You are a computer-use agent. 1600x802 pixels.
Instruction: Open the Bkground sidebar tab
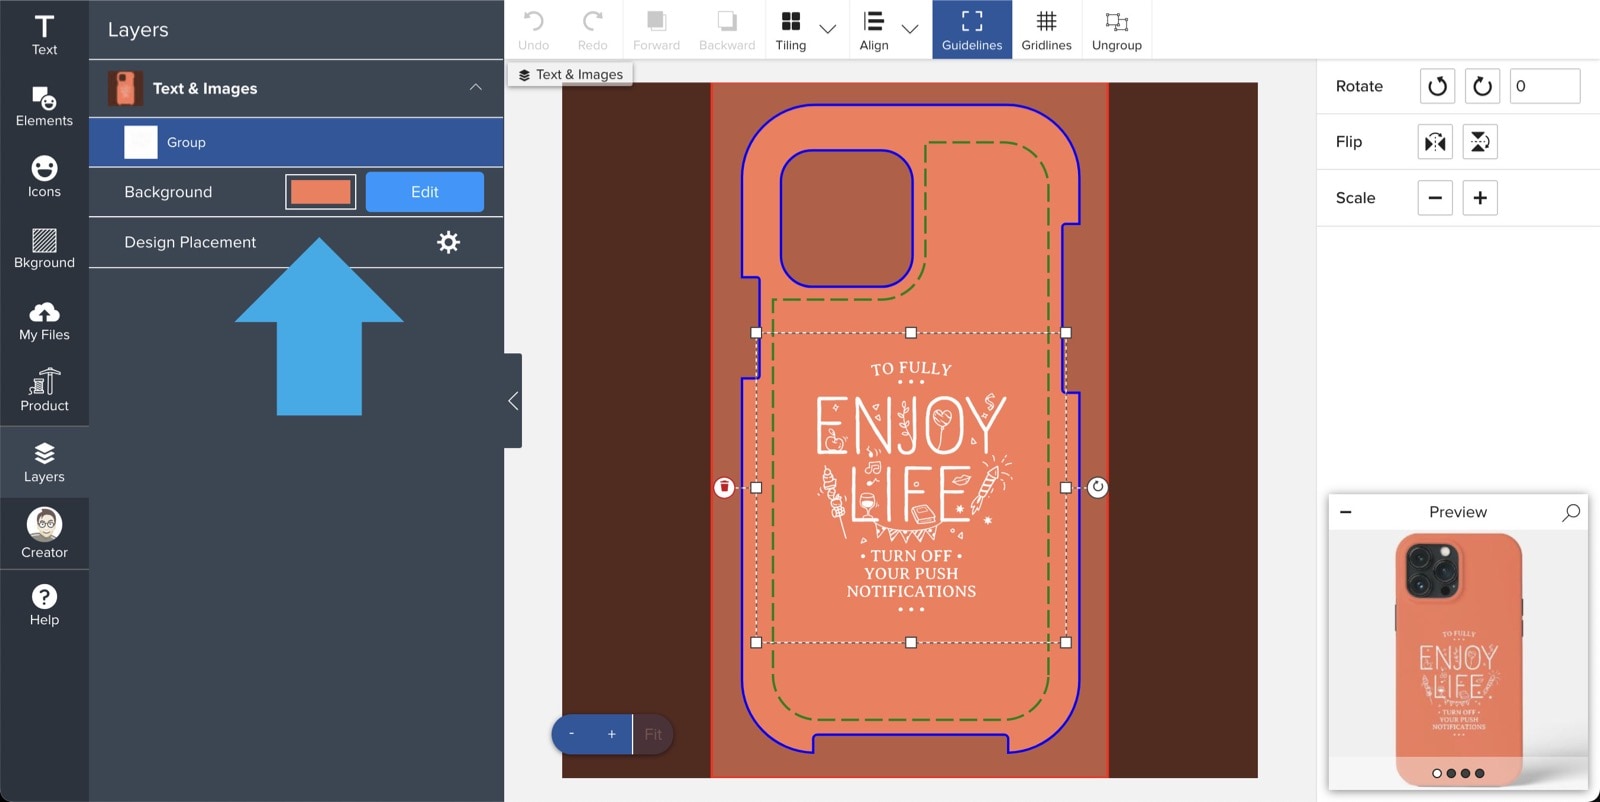click(44, 248)
